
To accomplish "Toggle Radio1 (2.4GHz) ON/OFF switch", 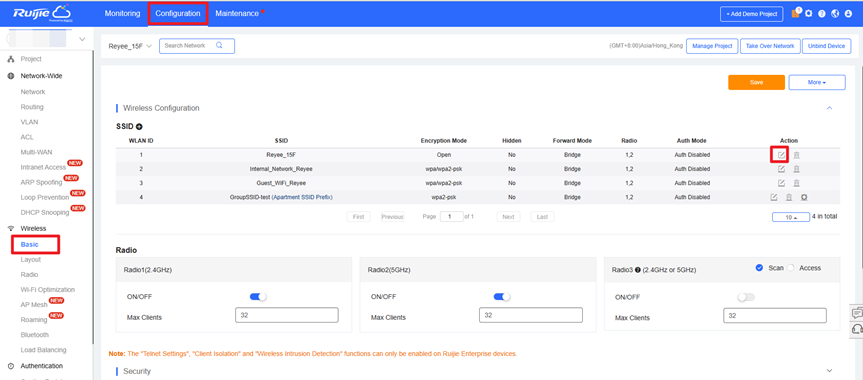I will [258, 297].
